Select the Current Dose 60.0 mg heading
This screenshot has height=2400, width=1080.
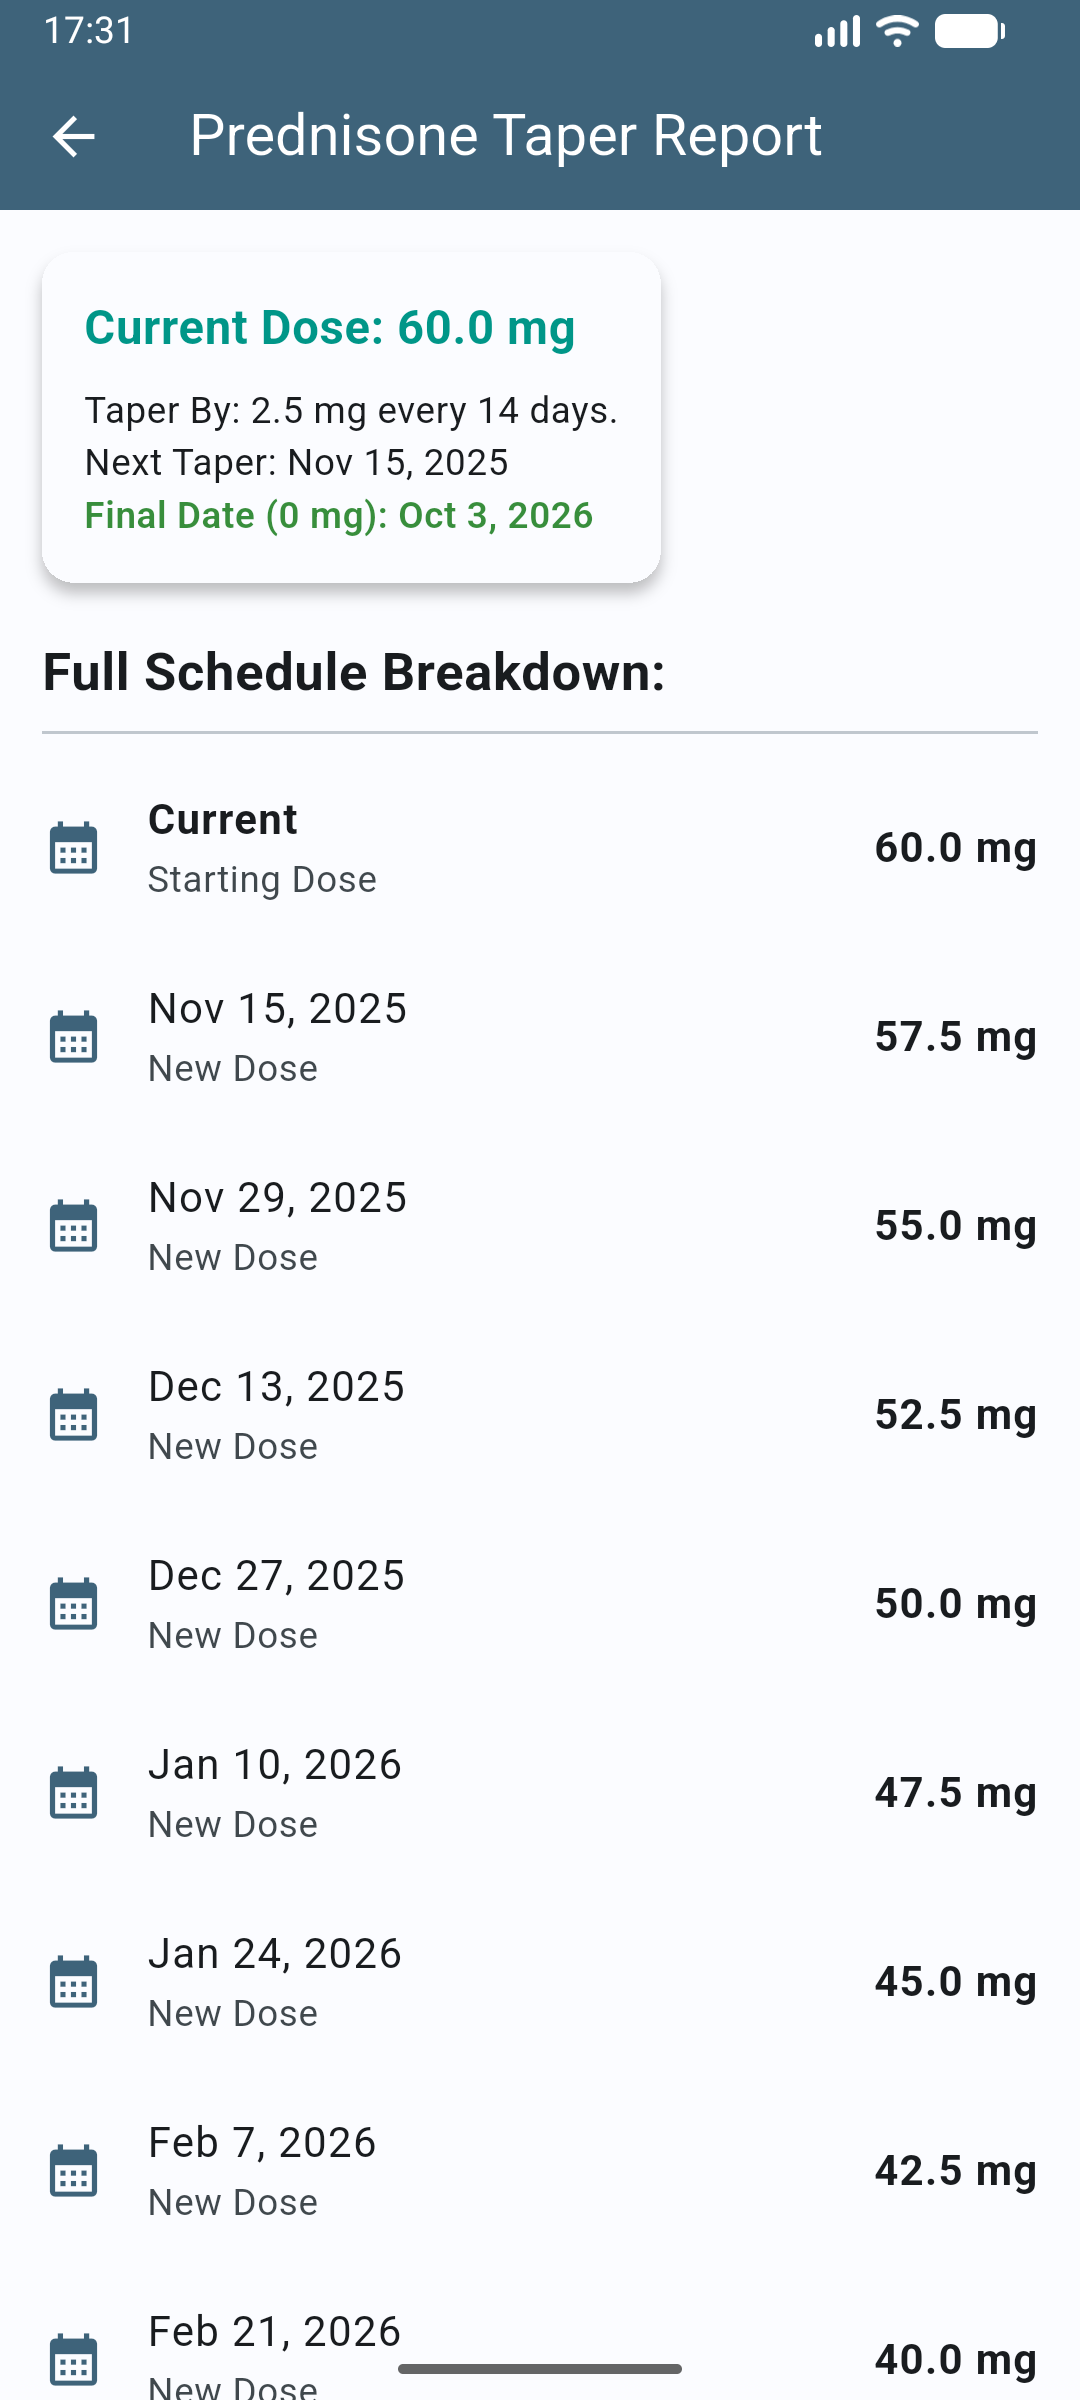tap(330, 328)
